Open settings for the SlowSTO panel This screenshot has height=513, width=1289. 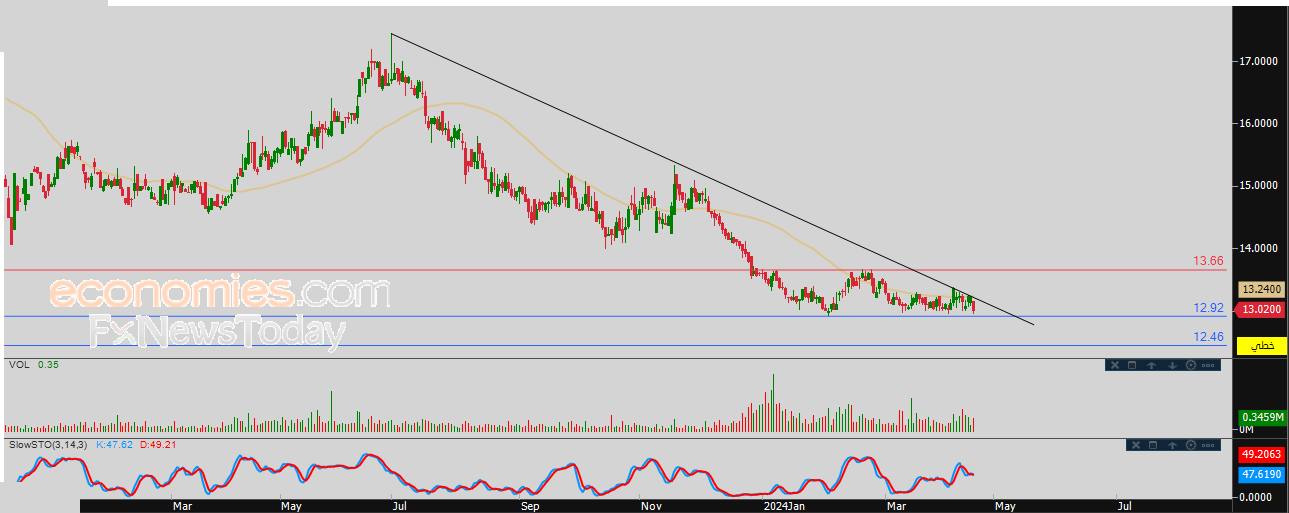pyautogui.click(x=1191, y=445)
